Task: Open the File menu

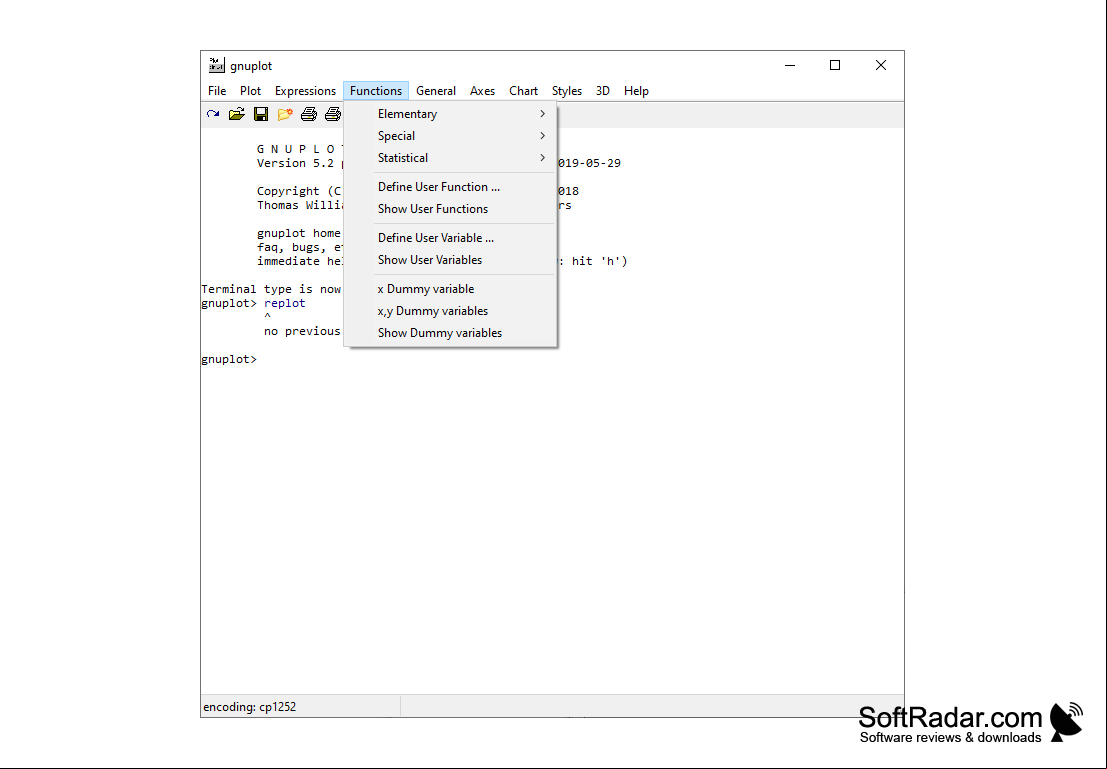Action: pos(217,91)
